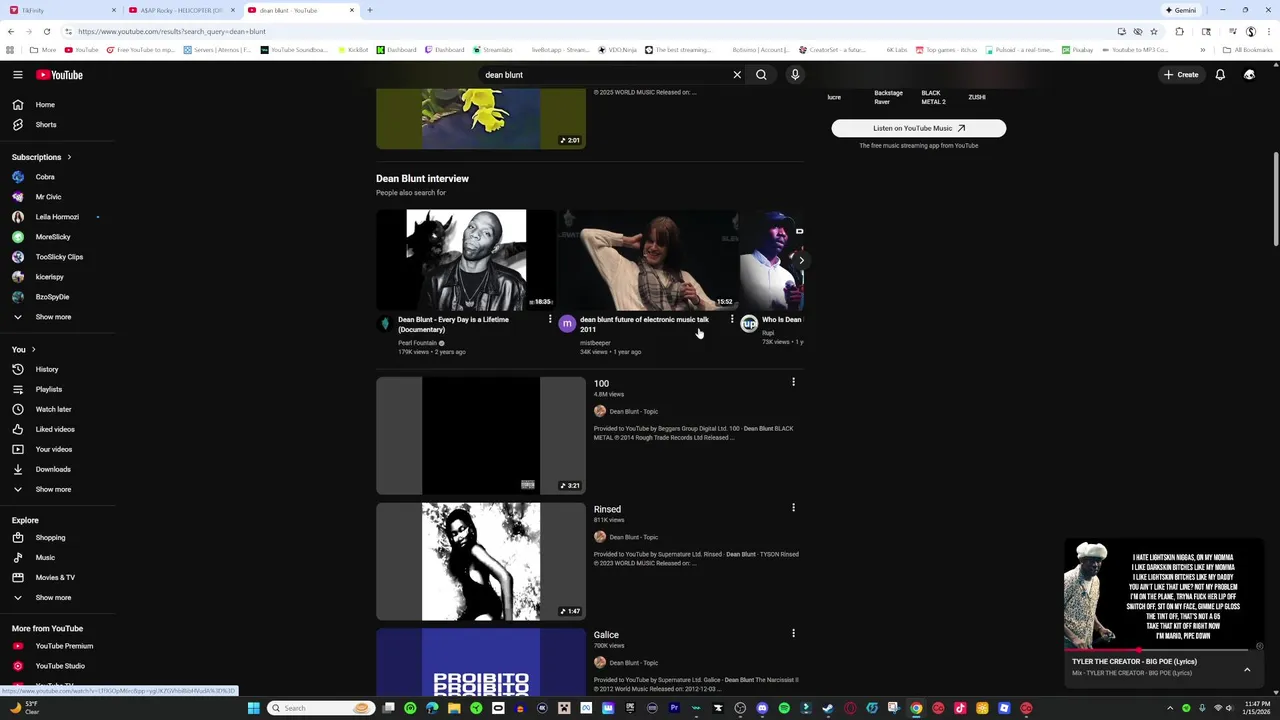The image size is (1280, 720).
Task: Open the Create button
Action: [1181, 75]
